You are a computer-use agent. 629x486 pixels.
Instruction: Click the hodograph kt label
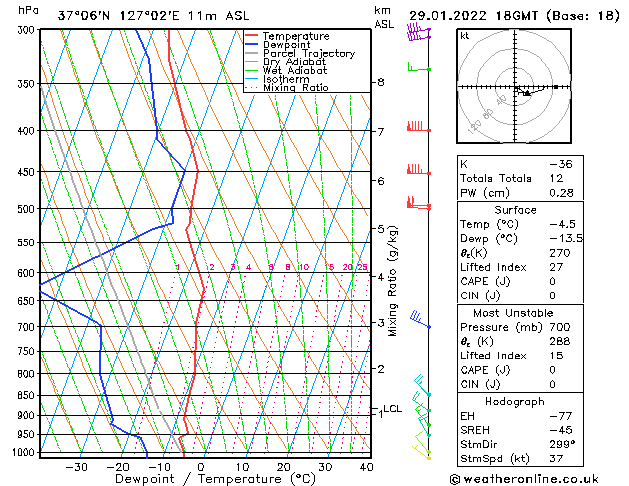465,36
